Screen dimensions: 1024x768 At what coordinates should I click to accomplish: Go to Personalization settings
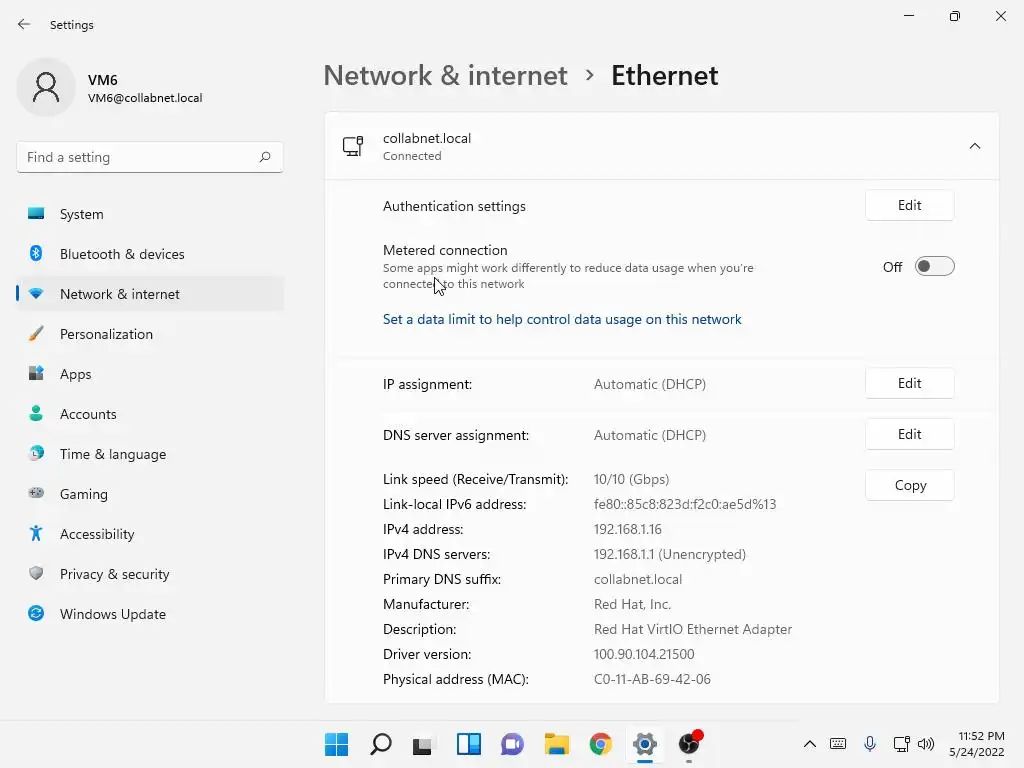106,334
